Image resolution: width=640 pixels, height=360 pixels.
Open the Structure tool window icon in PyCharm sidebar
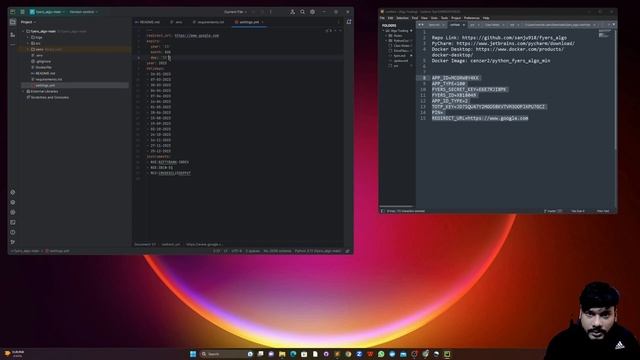coord(13,35)
